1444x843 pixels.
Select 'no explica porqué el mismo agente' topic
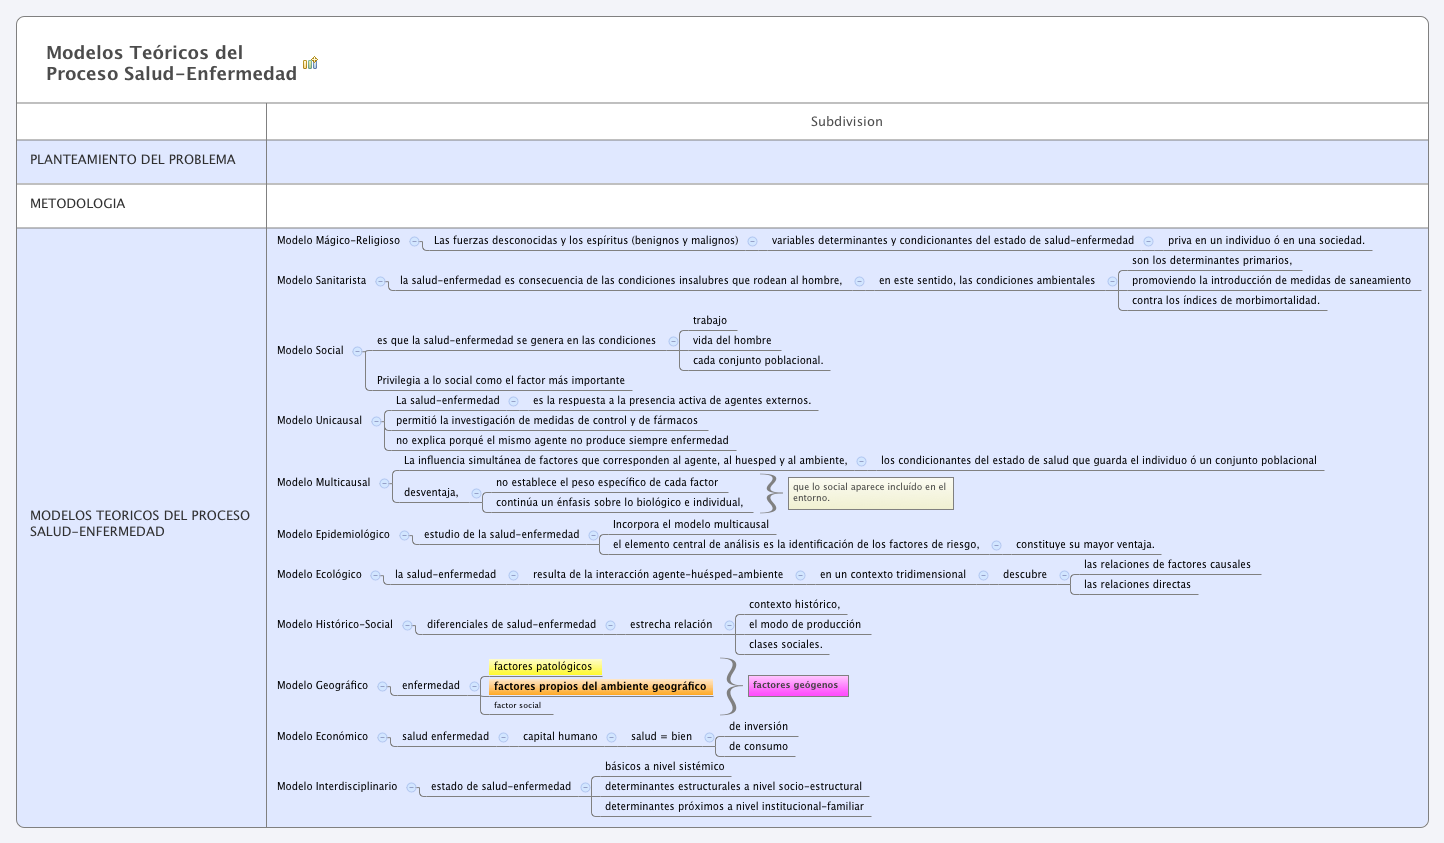(562, 441)
